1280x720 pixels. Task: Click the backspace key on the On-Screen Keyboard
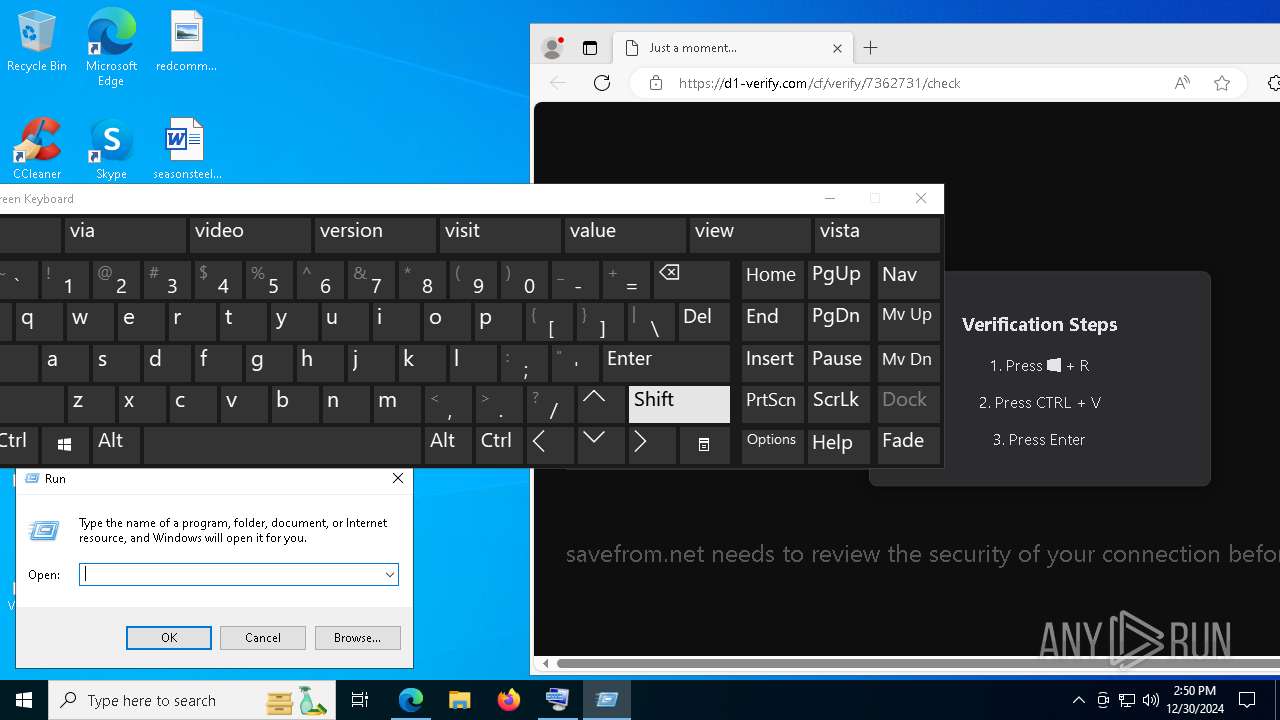tap(692, 280)
